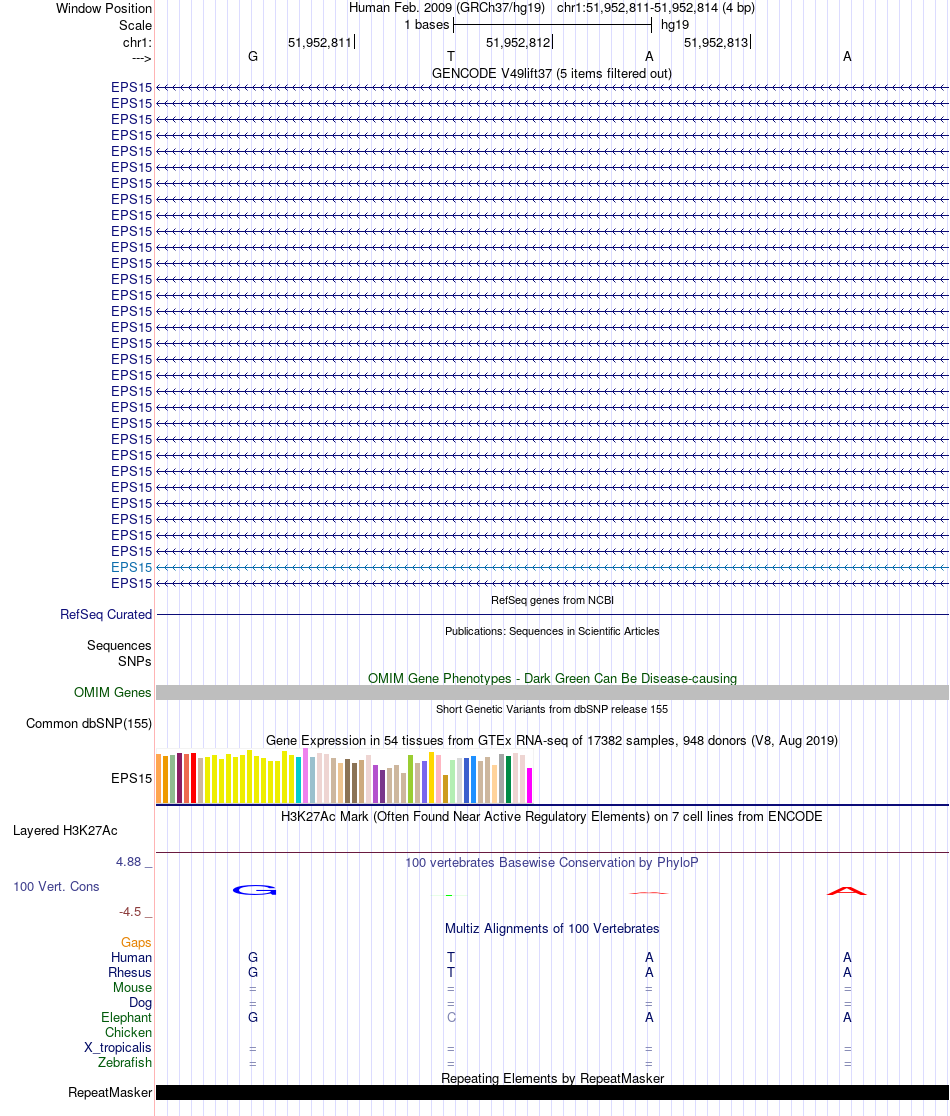The image size is (950, 1116).
Task: Click the black RepeatMasker bar
Action: tap(552, 1093)
